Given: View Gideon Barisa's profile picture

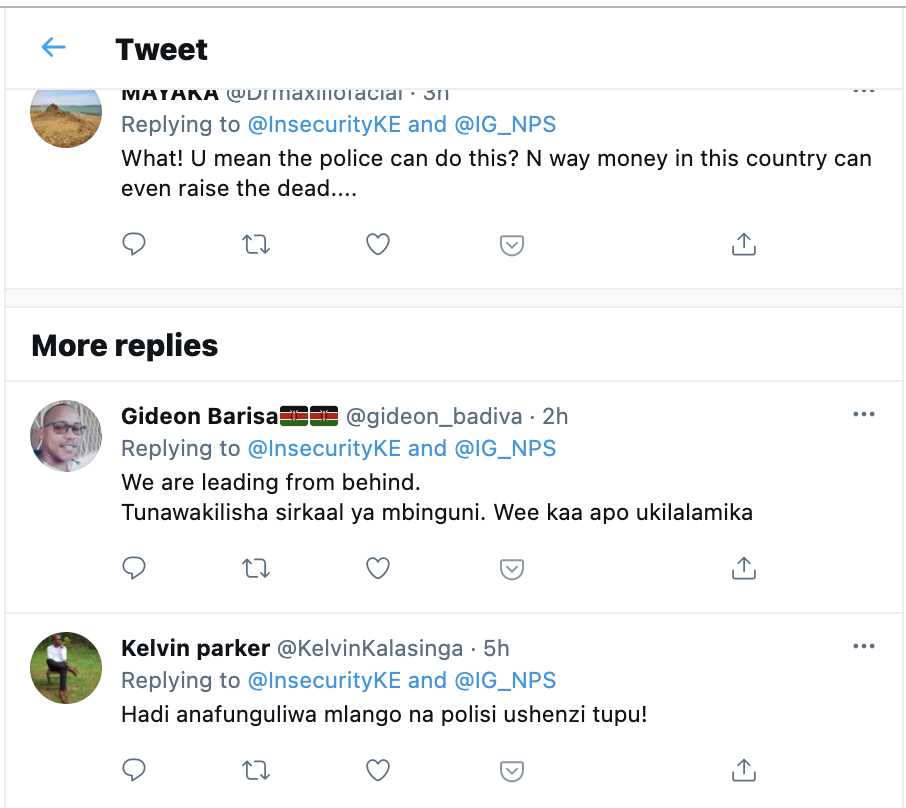Looking at the screenshot, I should (66, 436).
